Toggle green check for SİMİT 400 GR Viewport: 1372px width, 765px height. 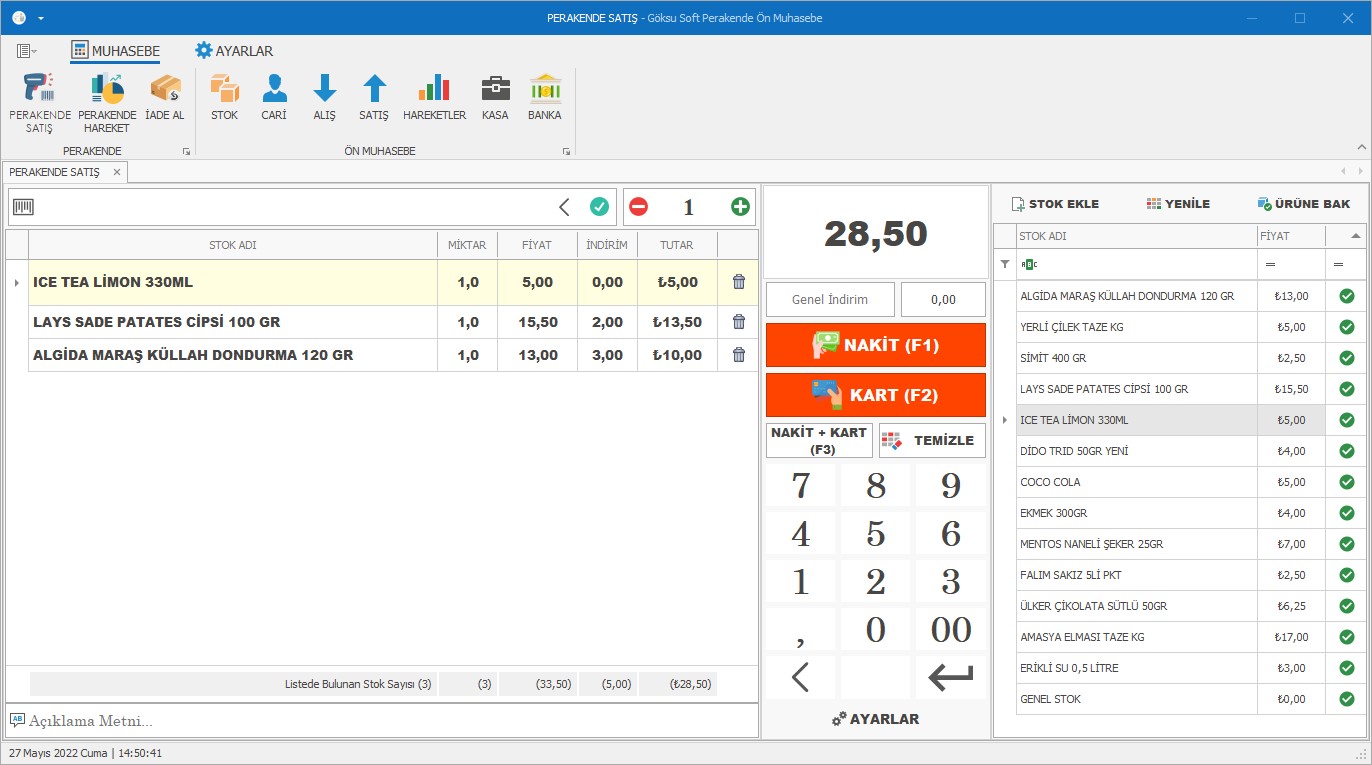tap(1346, 358)
